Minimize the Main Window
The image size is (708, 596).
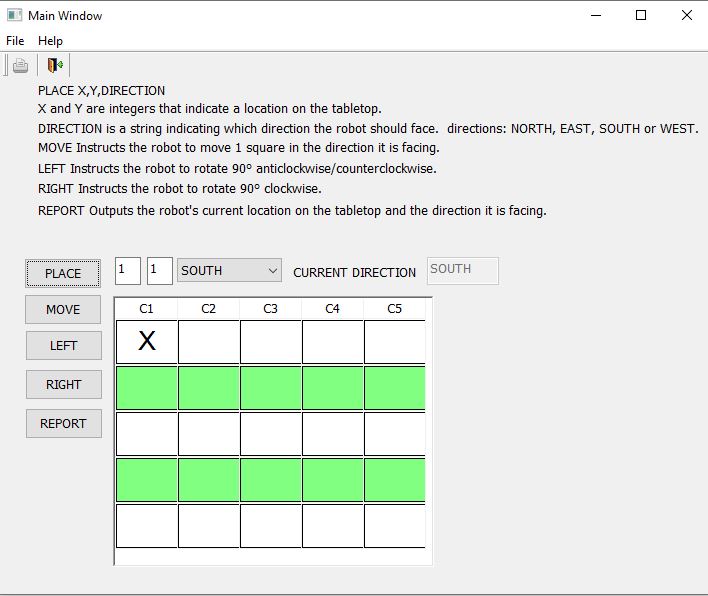point(596,15)
